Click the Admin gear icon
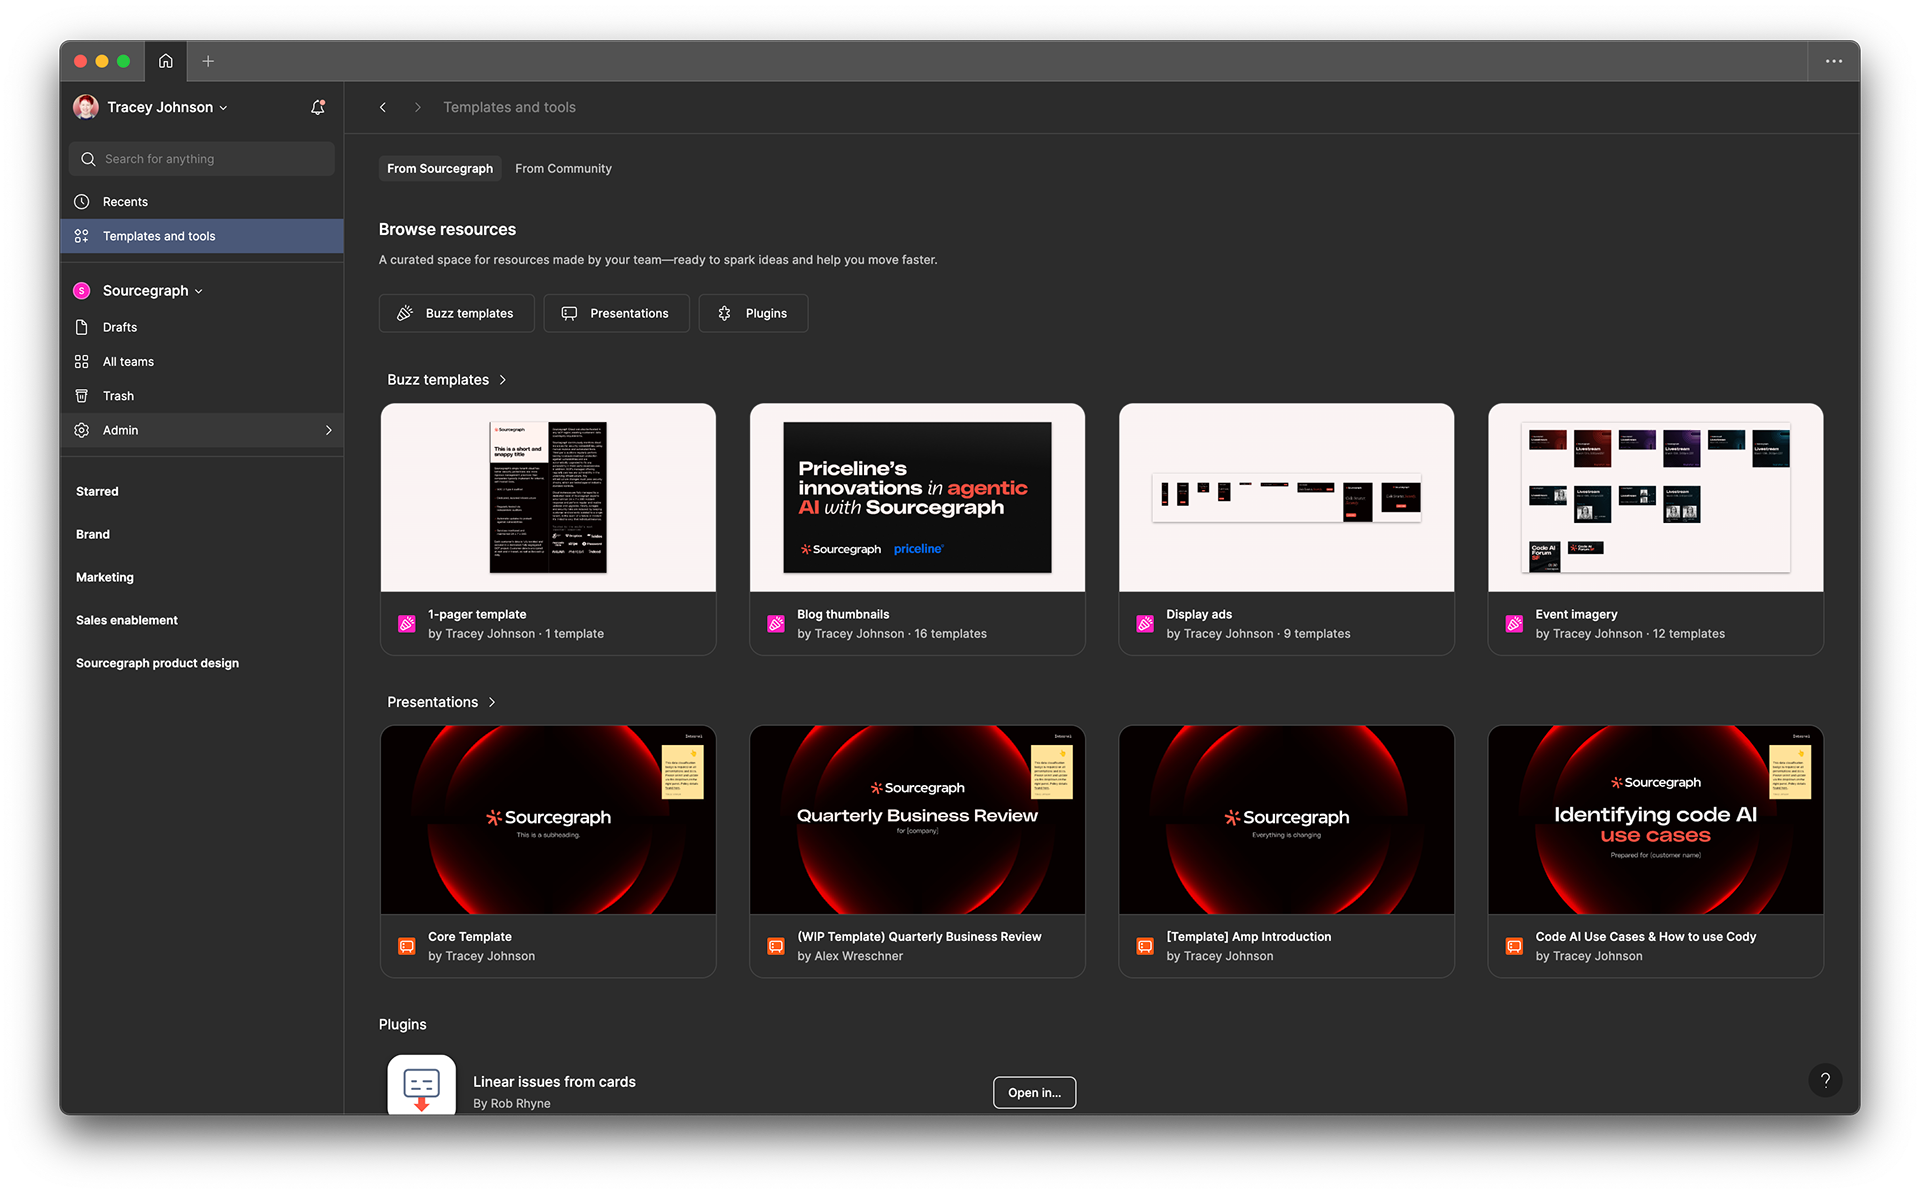Viewport: 1920px width, 1194px height. [82, 430]
